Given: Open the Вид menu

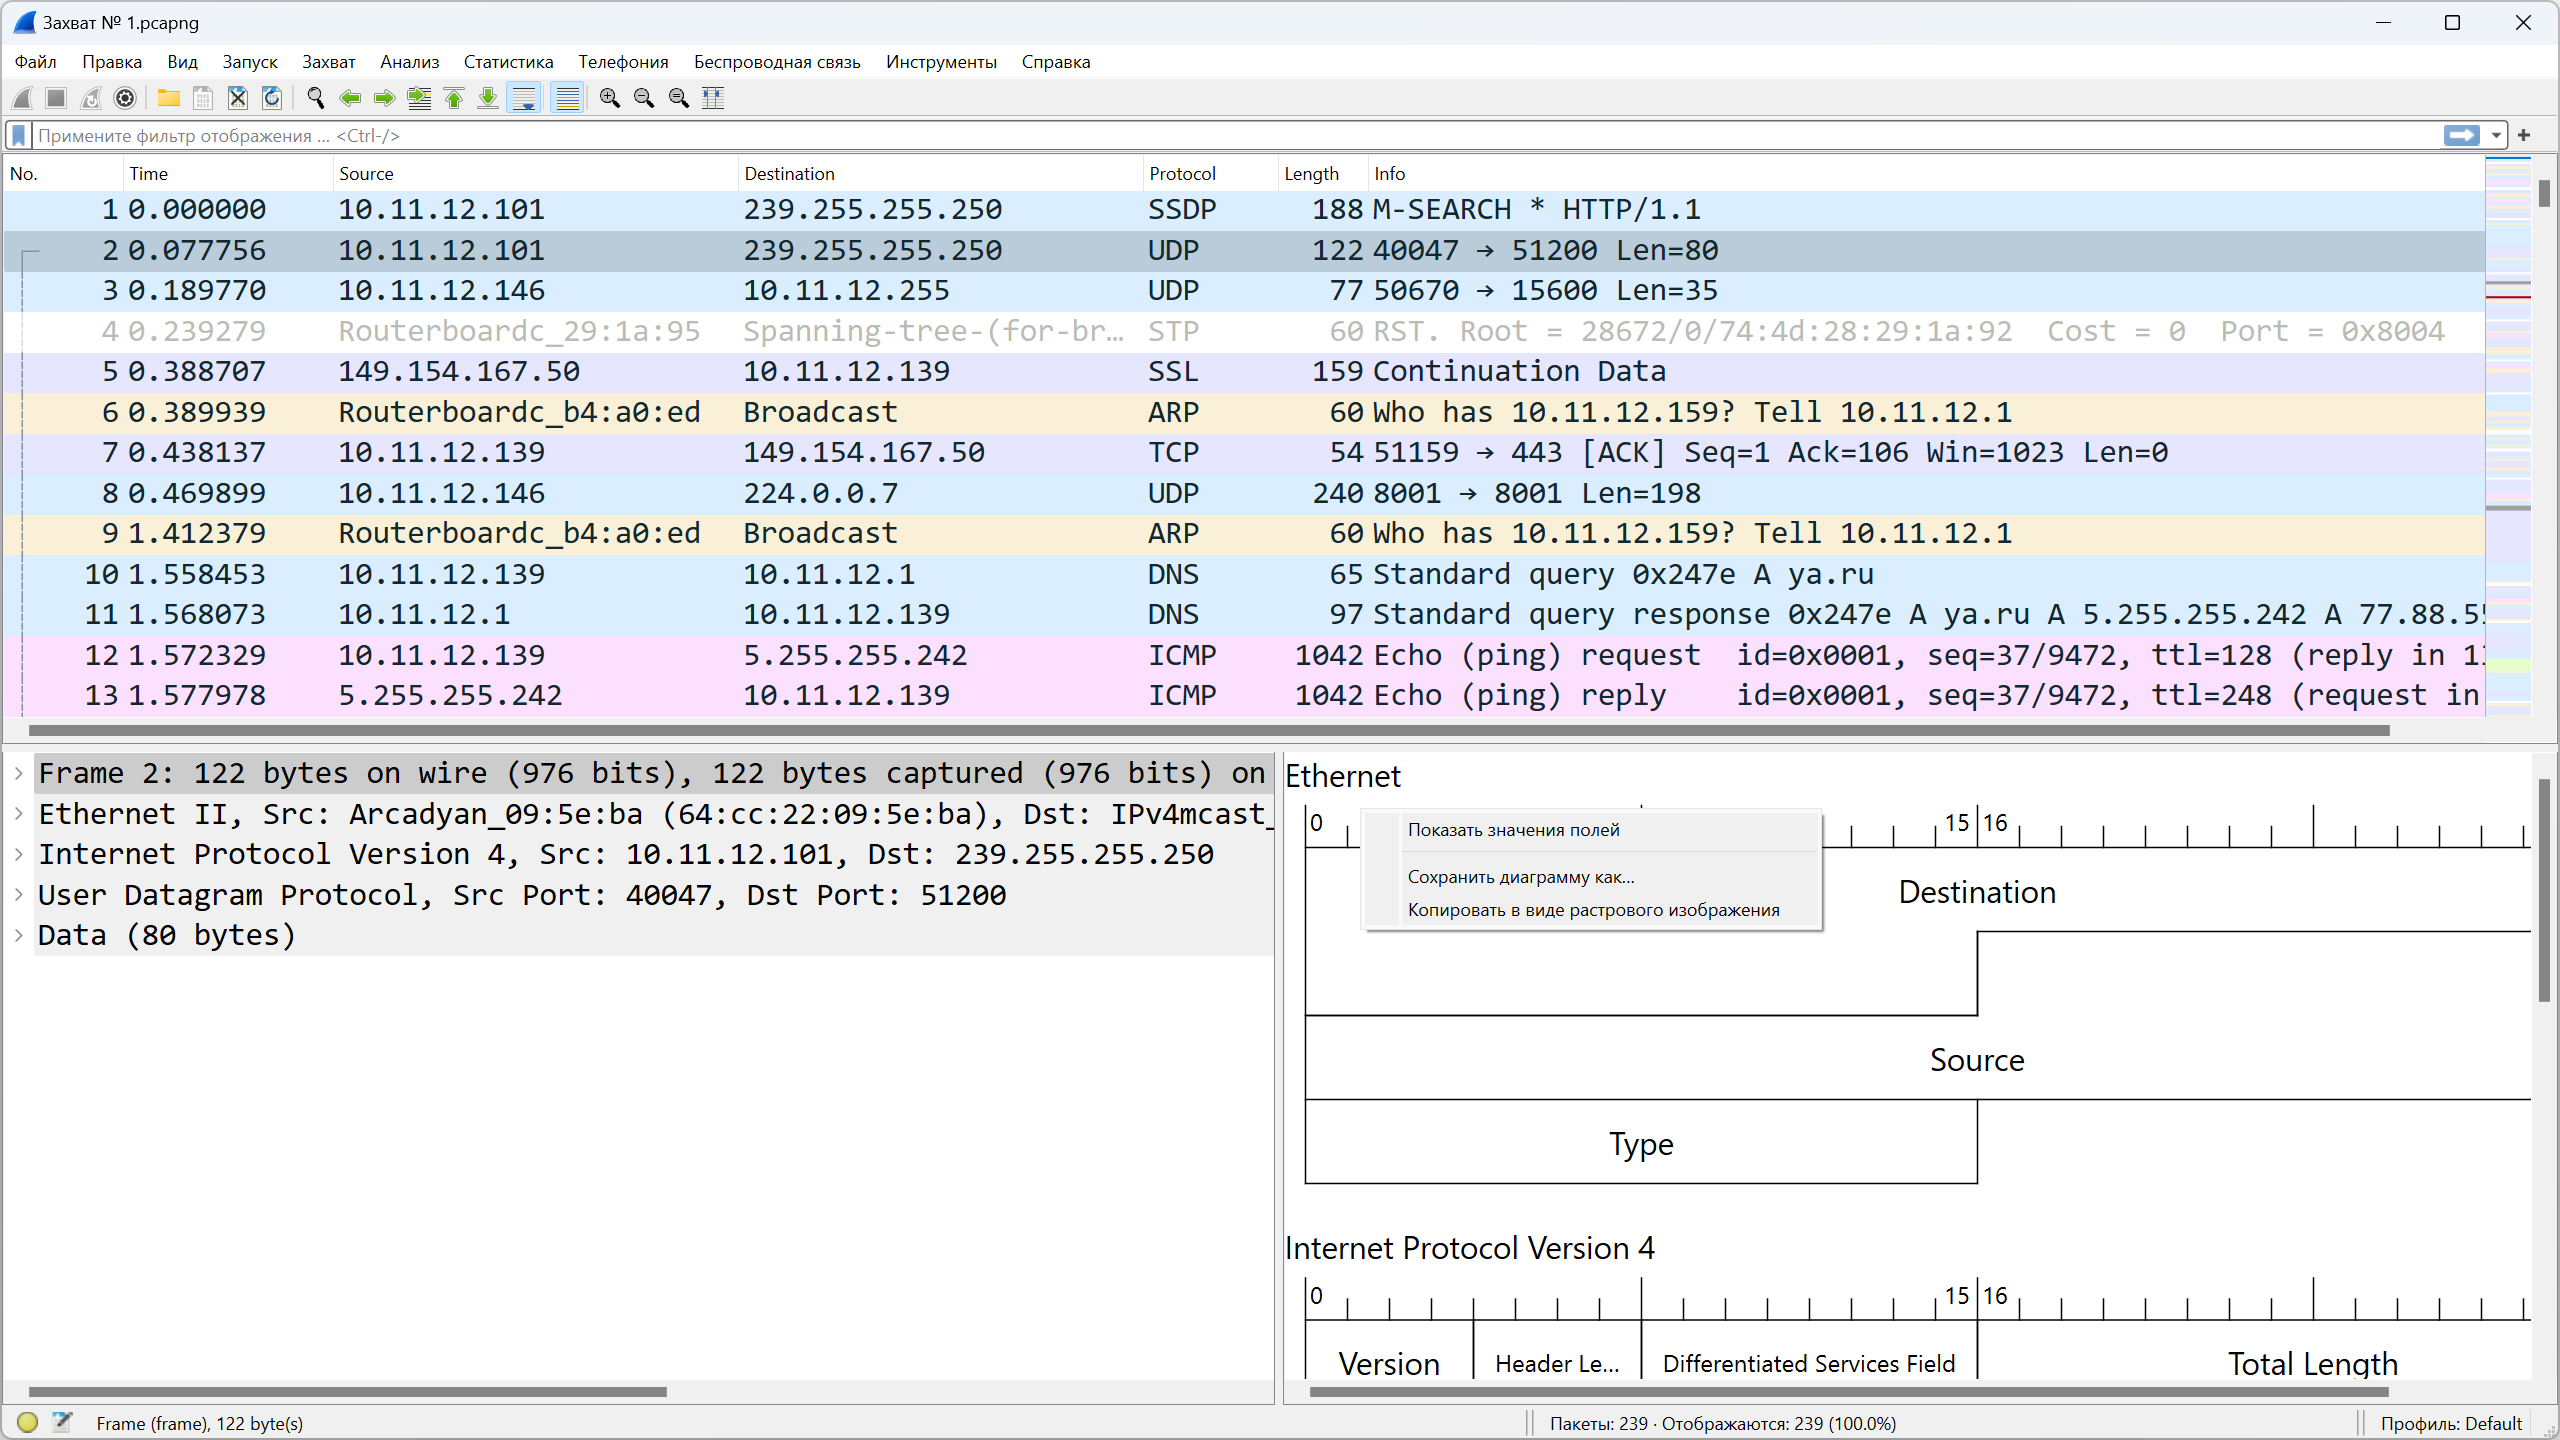Looking at the screenshot, I should [182, 62].
